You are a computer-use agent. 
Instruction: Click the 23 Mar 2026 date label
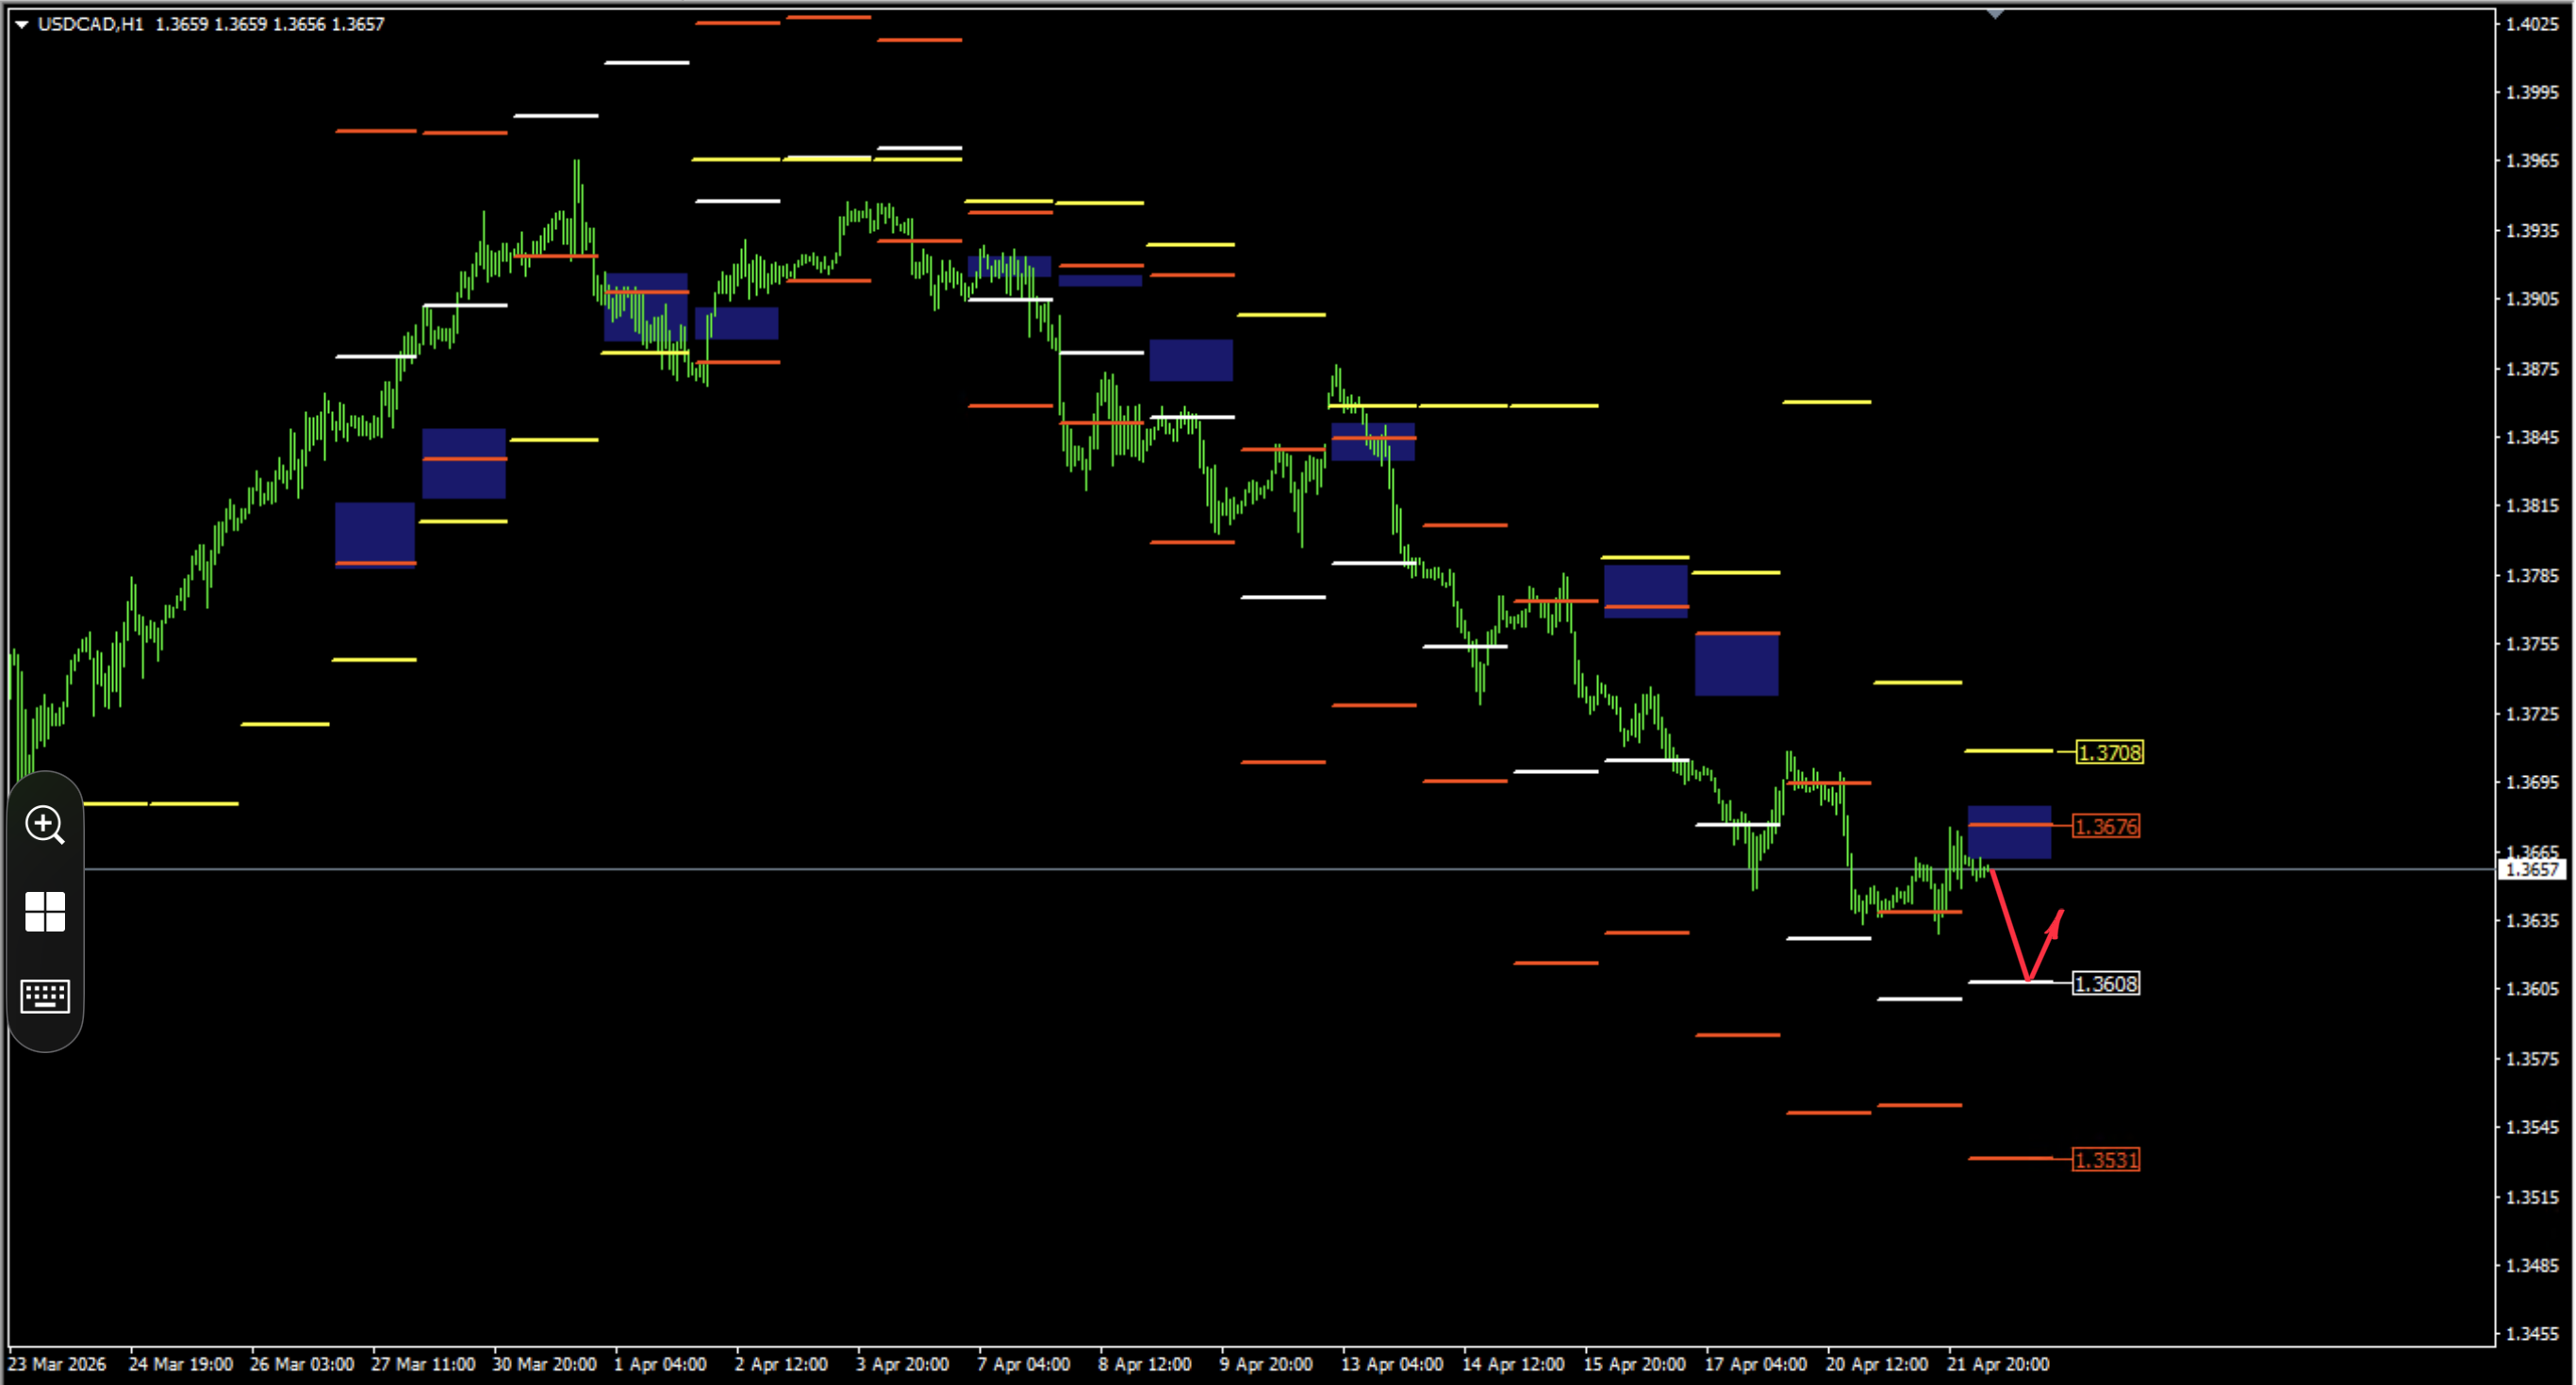tap(57, 1364)
